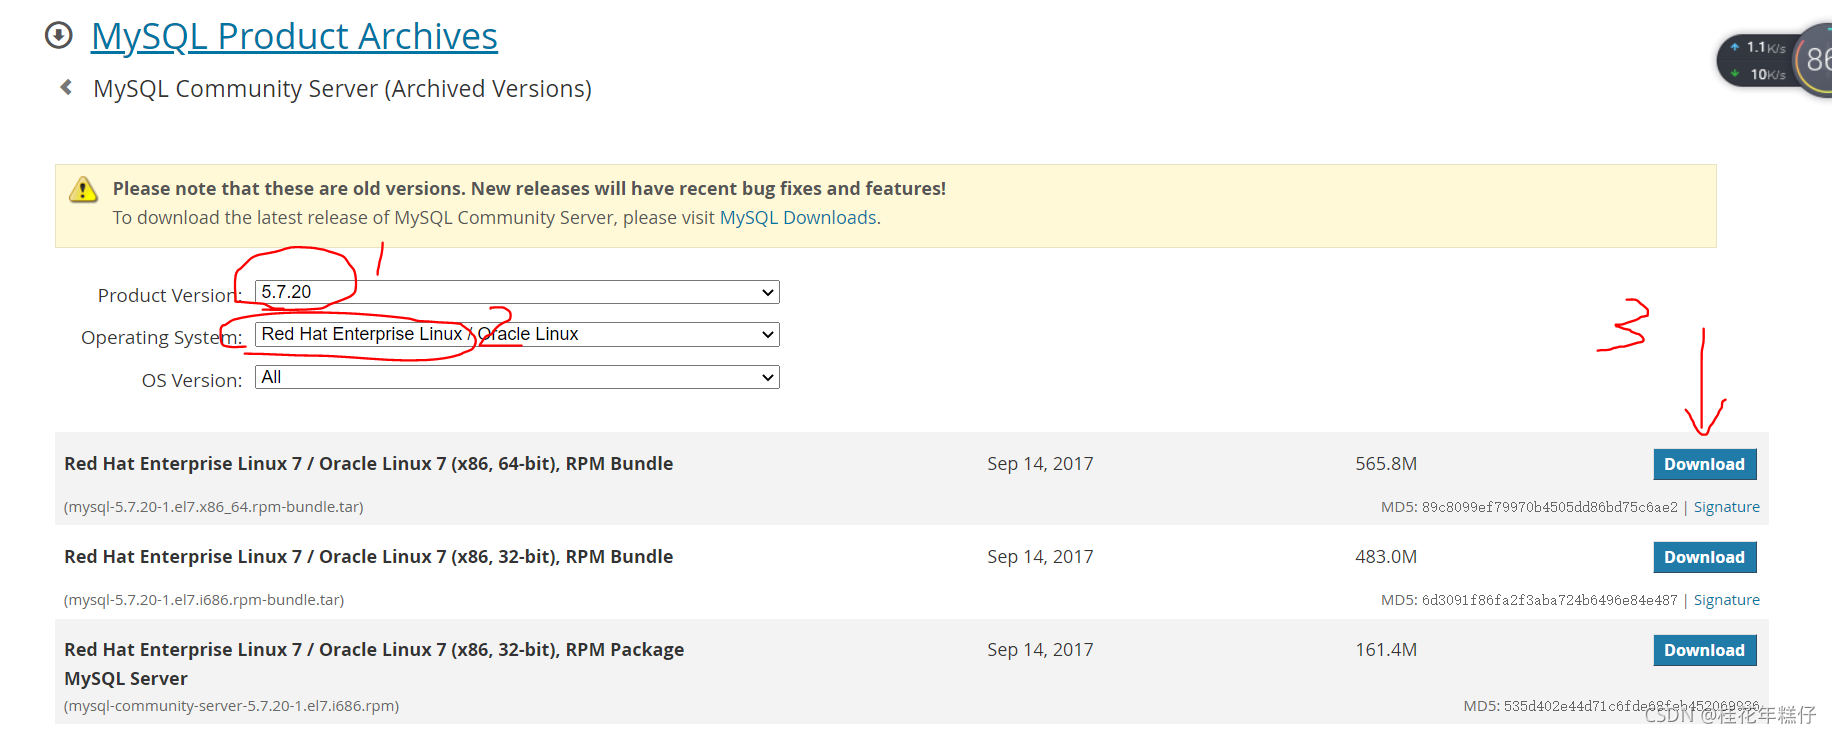
Task: Select the MySQL Server package subtitle
Action: (x=126, y=679)
